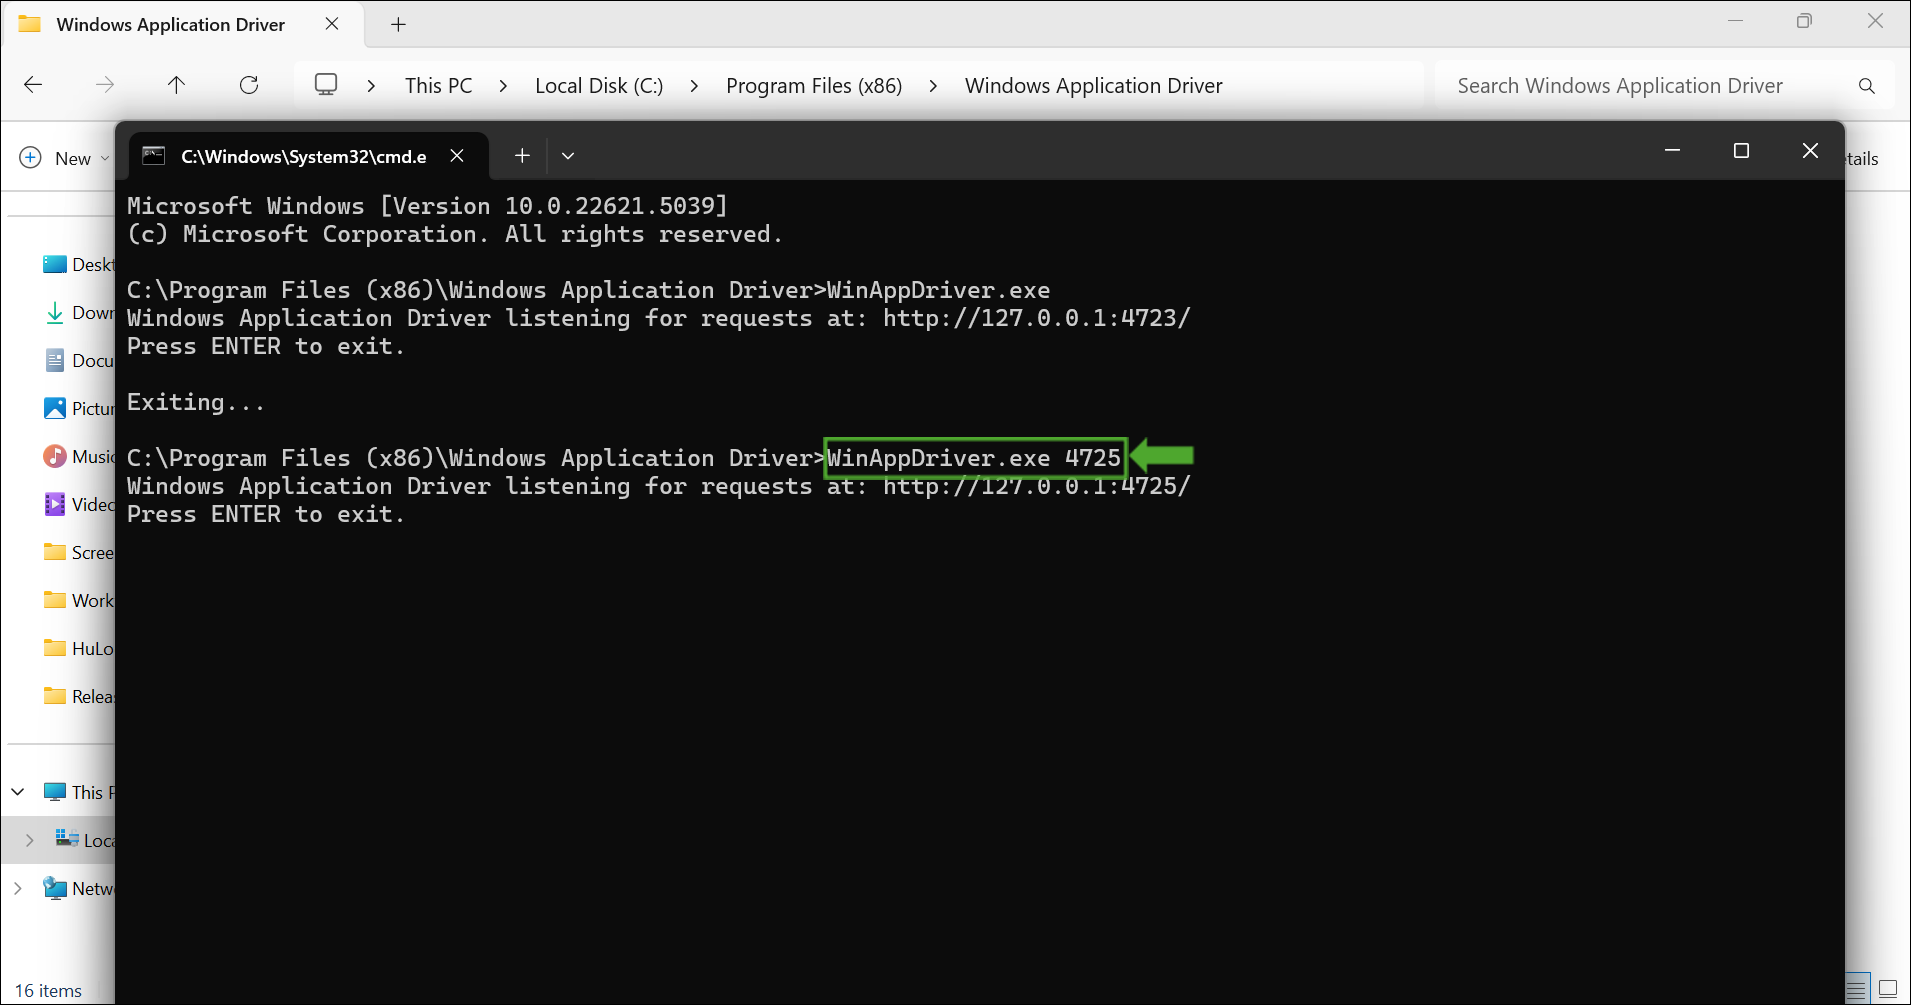Image resolution: width=1911 pixels, height=1005 pixels.
Task: Click the Up directory arrow
Action: point(176,85)
